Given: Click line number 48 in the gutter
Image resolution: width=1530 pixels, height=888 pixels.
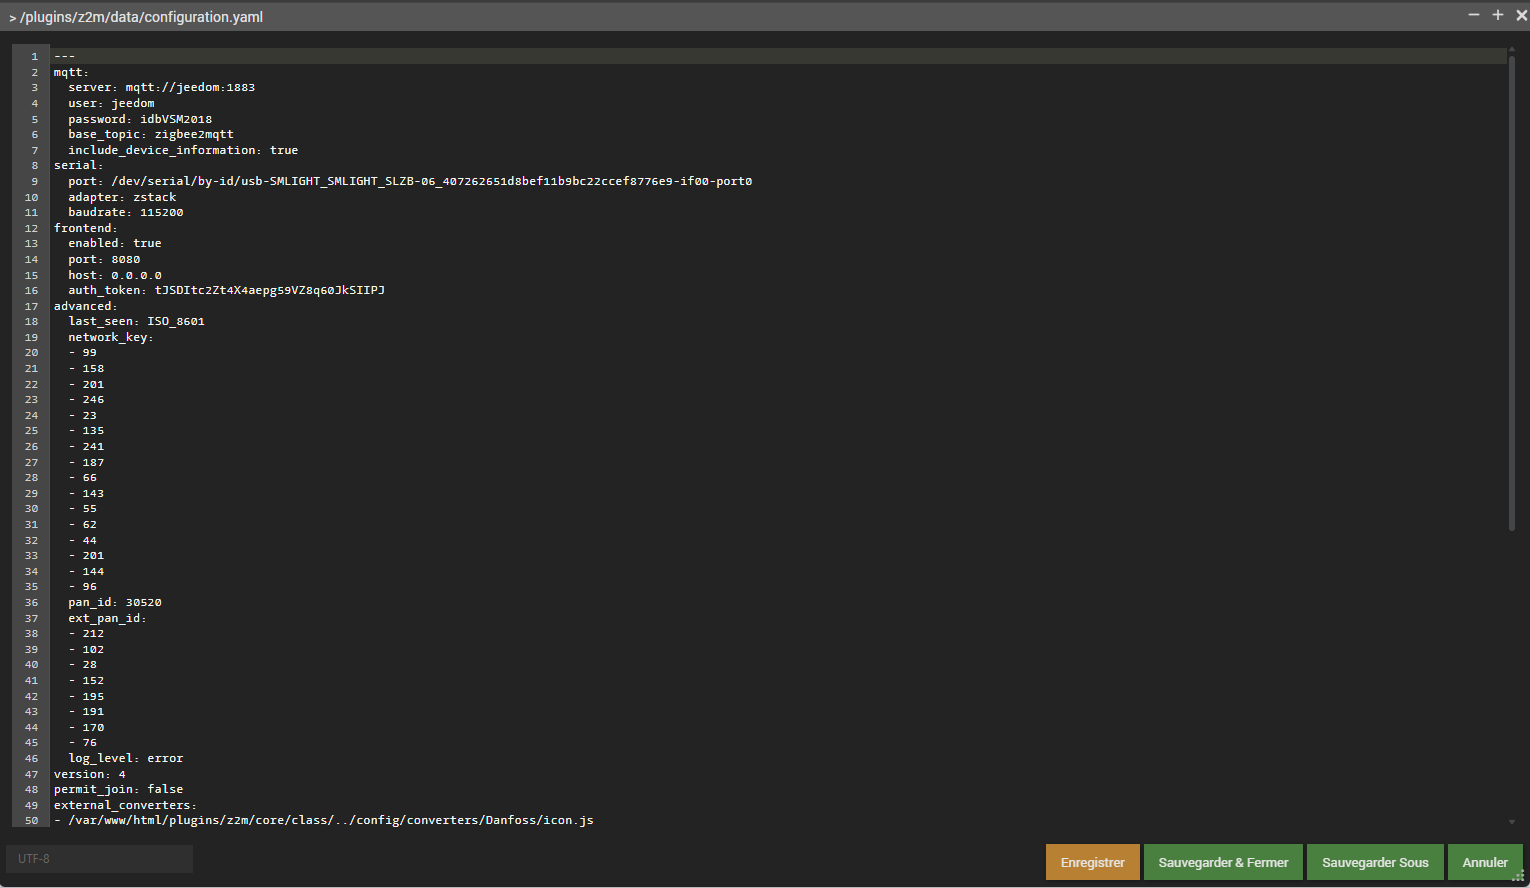Looking at the screenshot, I should pyautogui.click(x=31, y=790).
